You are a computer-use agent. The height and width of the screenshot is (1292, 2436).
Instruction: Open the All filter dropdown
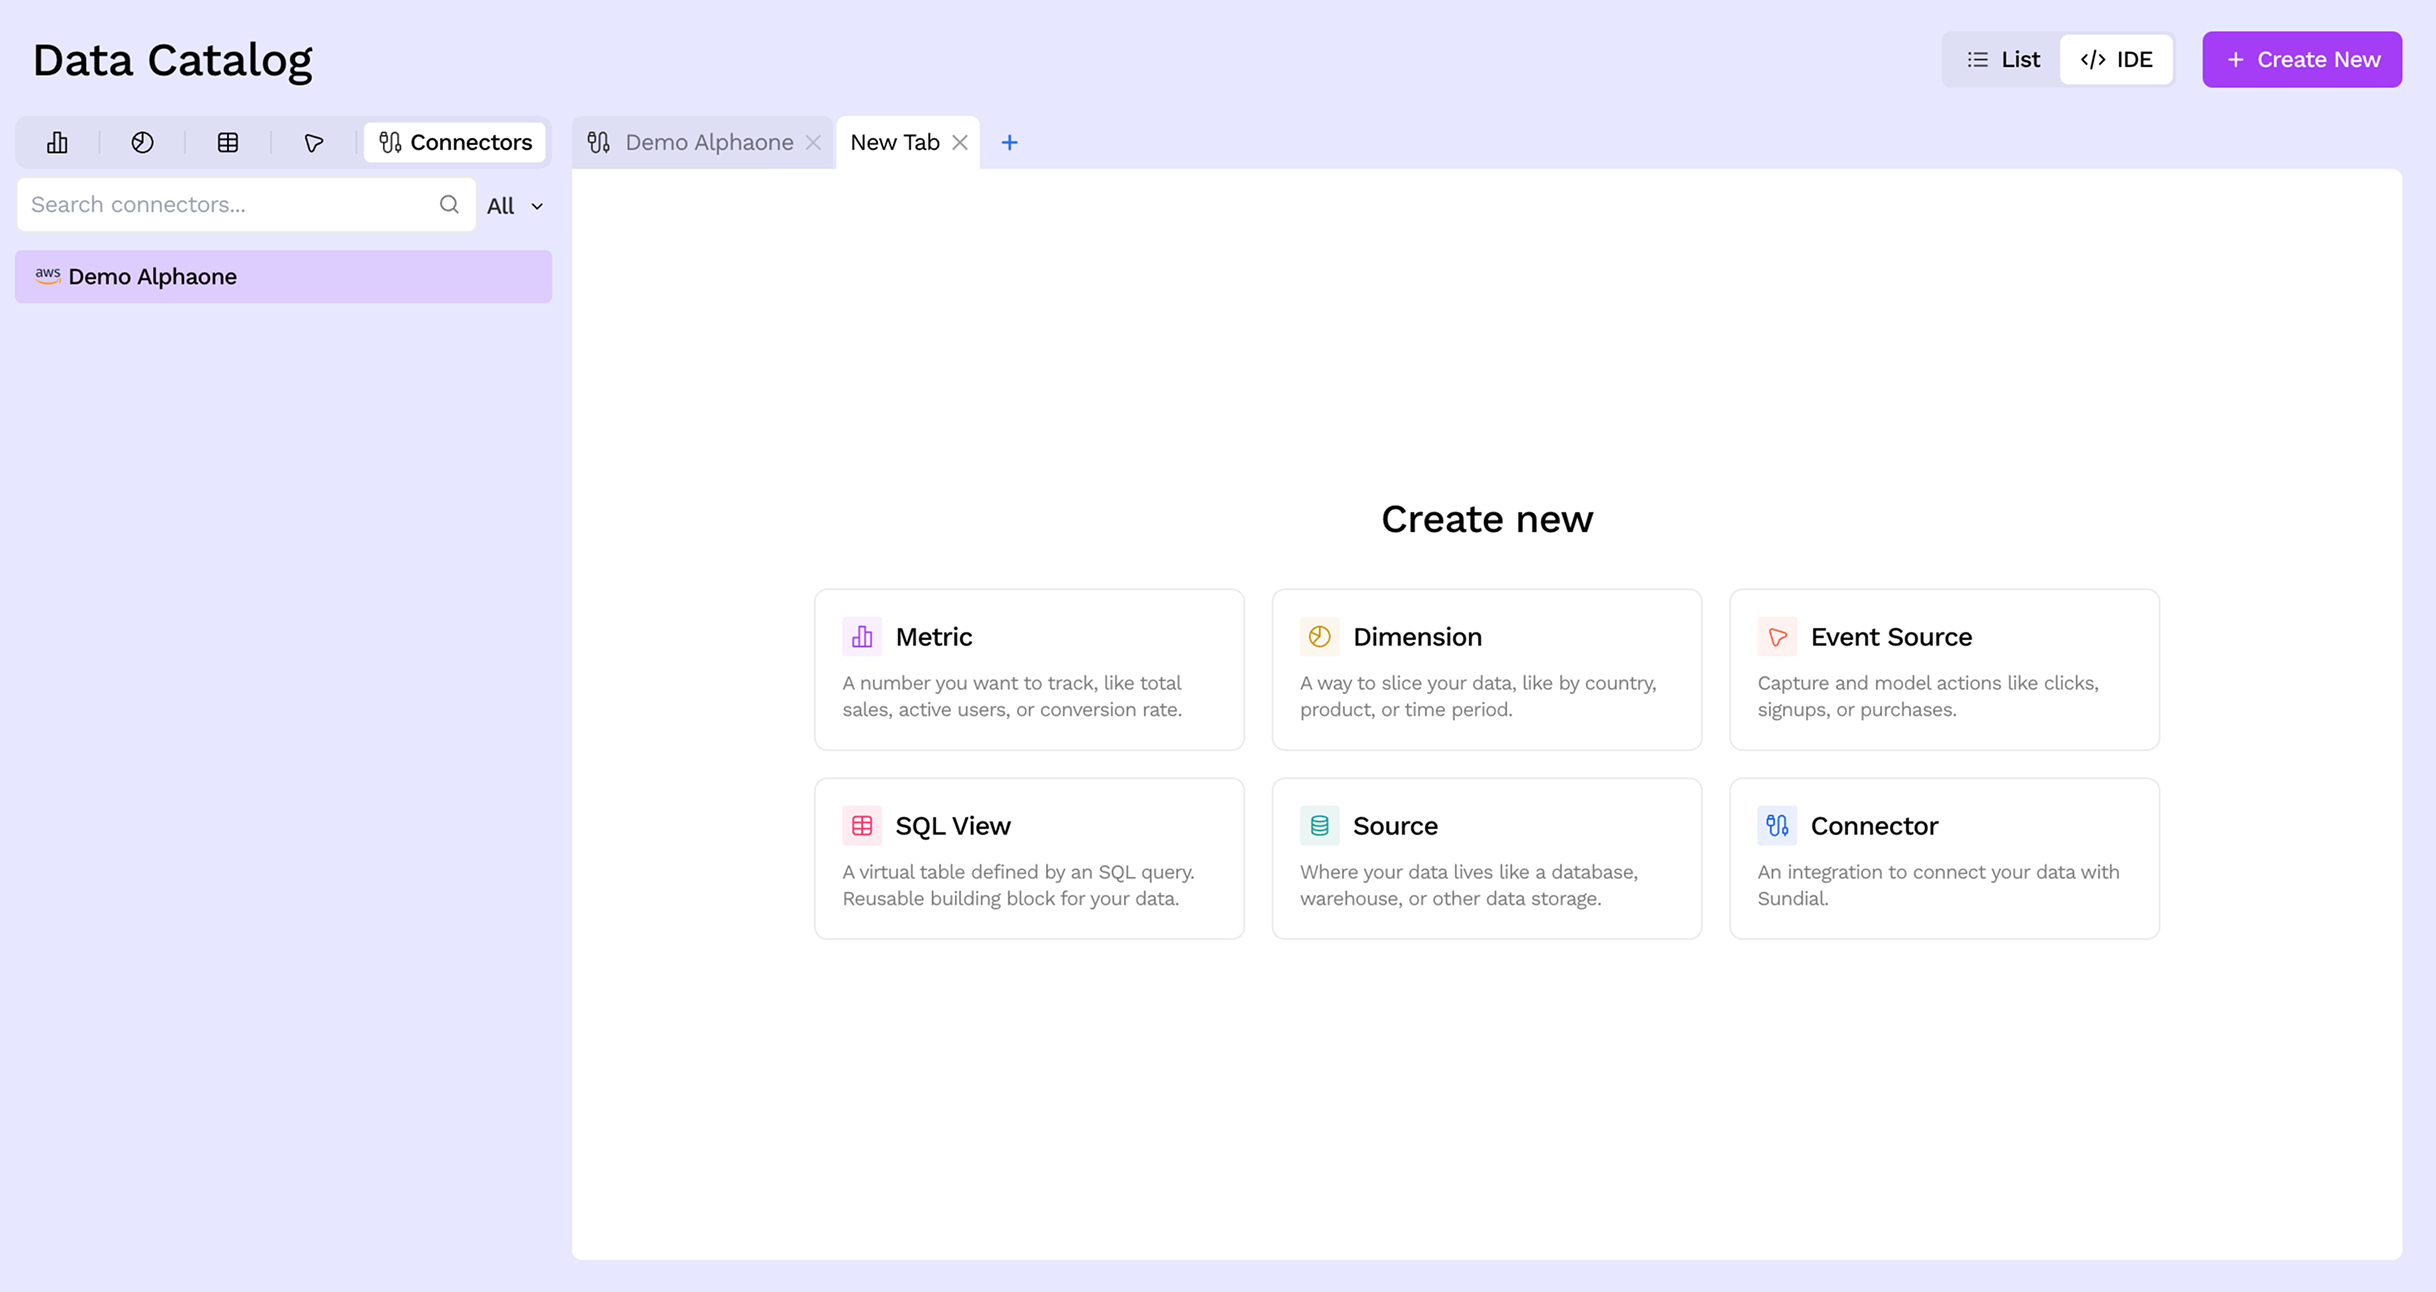point(513,205)
